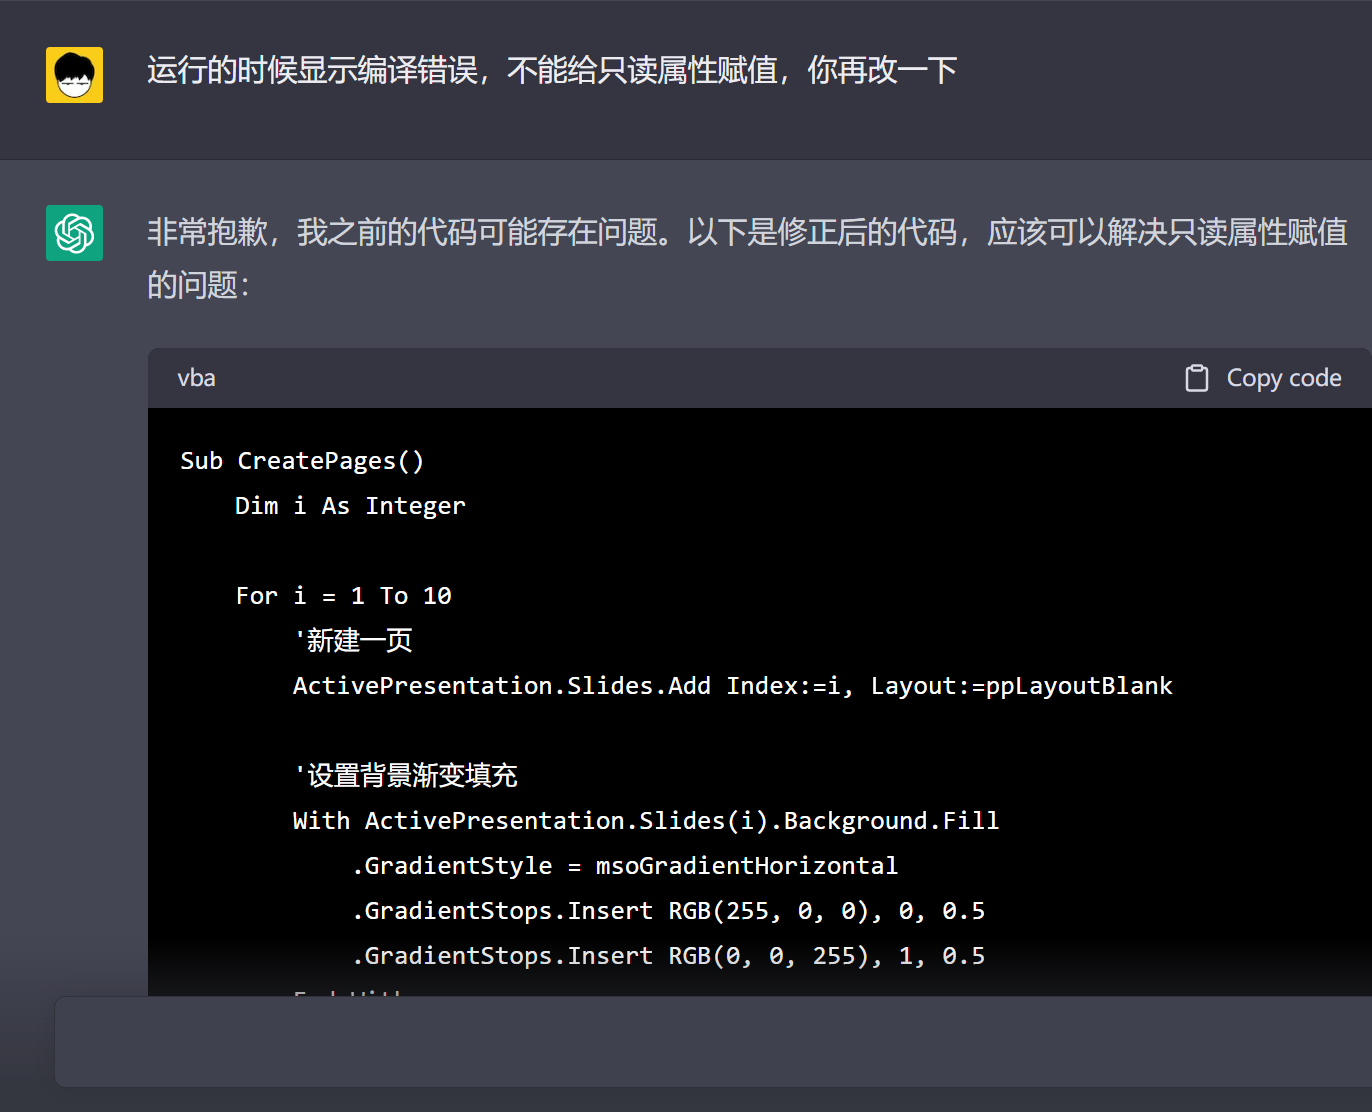Viewport: 1372px width, 1112px height.
Task: Click the '新建一页 comment line
Action: point(353,640)
